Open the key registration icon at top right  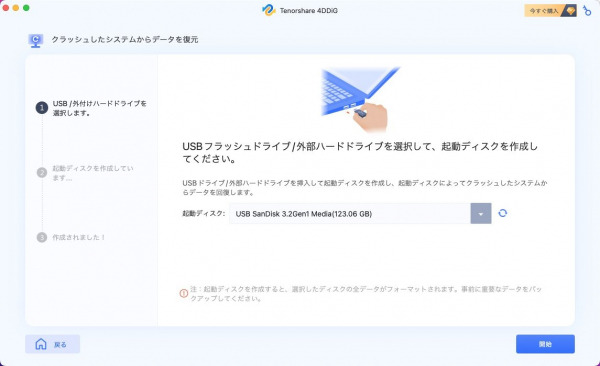click(x=587, y=11)
